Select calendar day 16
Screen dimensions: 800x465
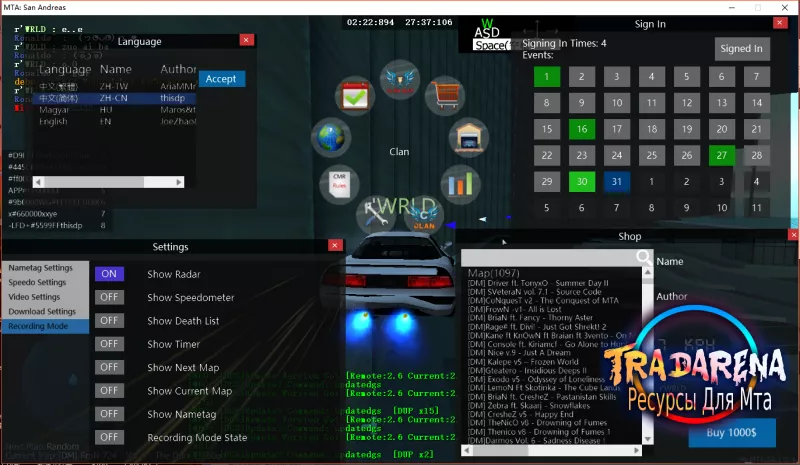pyautogui.click(x=582, y=129)
